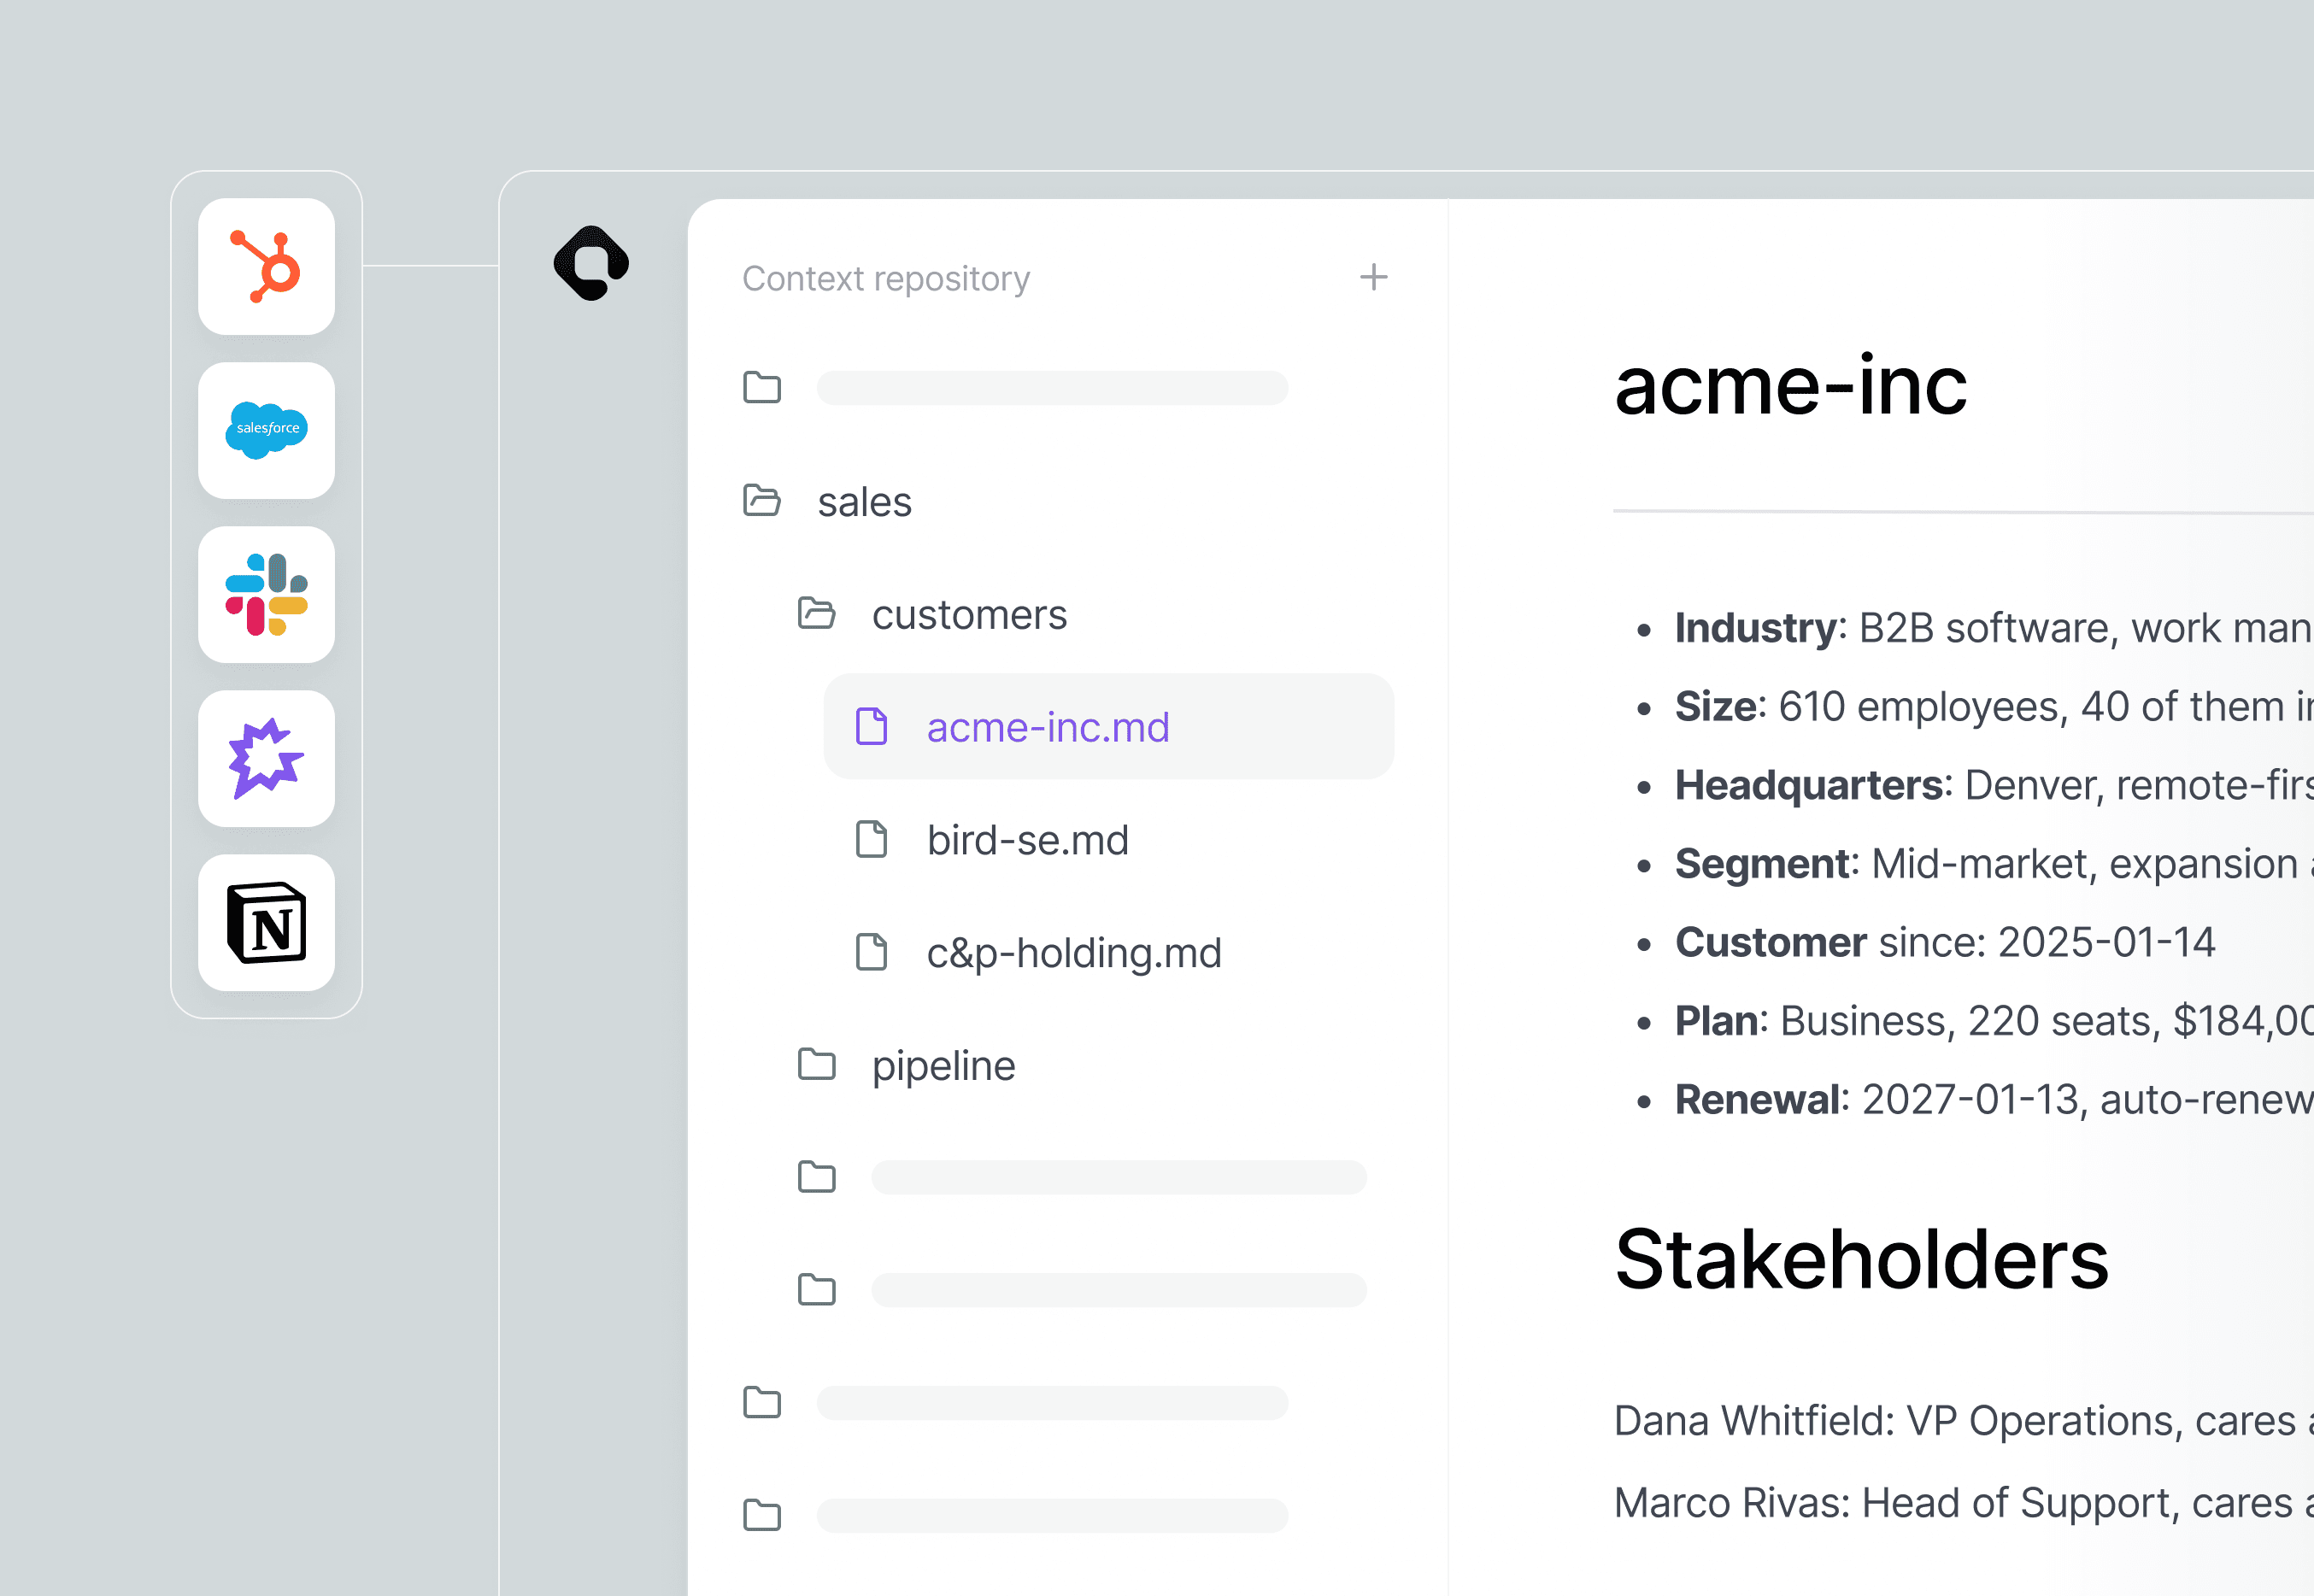Image resolution: width=2314 pixels, height=1596 pixels.
Task: Click the acme-inc document title
Action: [x=1790, y=385]
